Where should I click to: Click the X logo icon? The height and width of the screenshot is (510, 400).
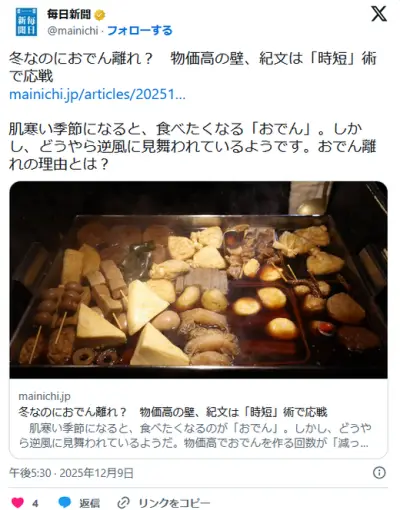379,14
